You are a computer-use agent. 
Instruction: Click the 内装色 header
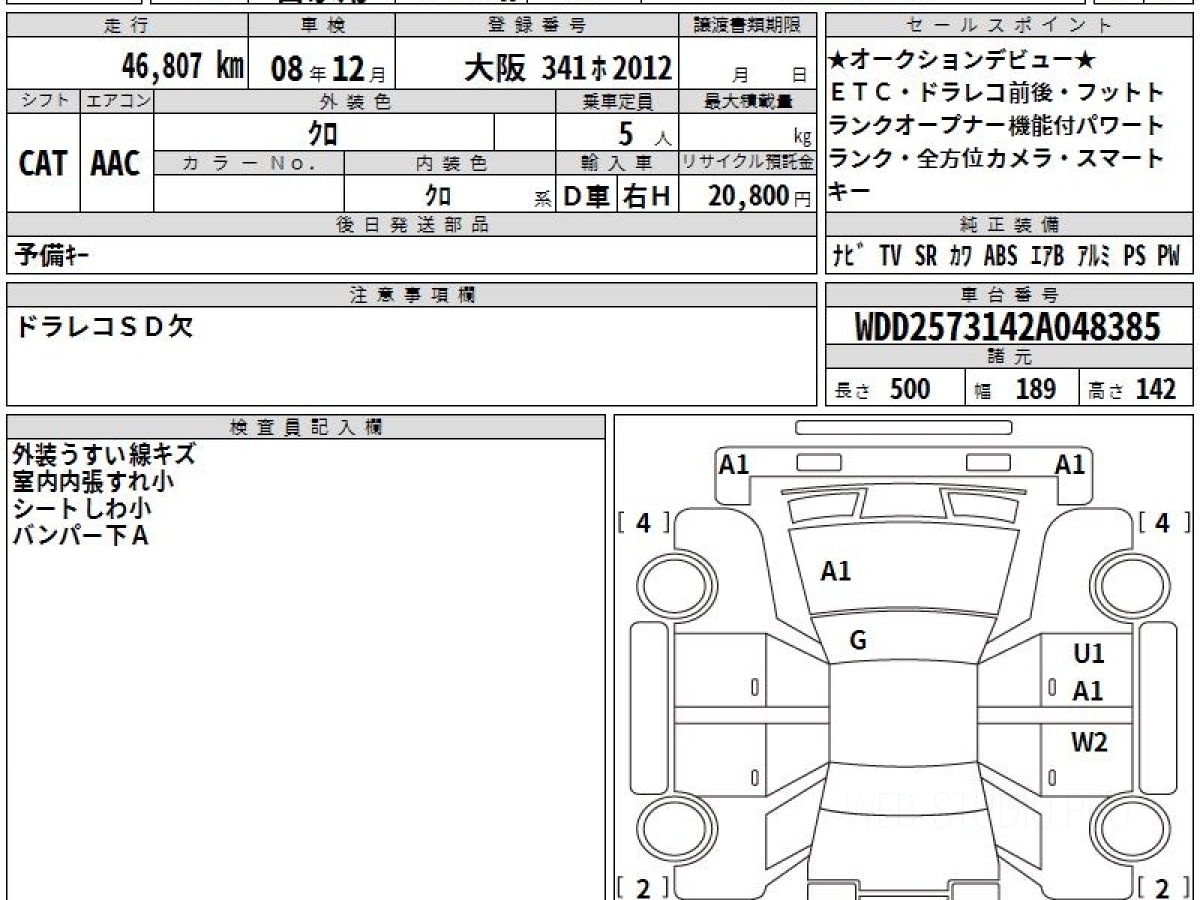click(450, 162)
